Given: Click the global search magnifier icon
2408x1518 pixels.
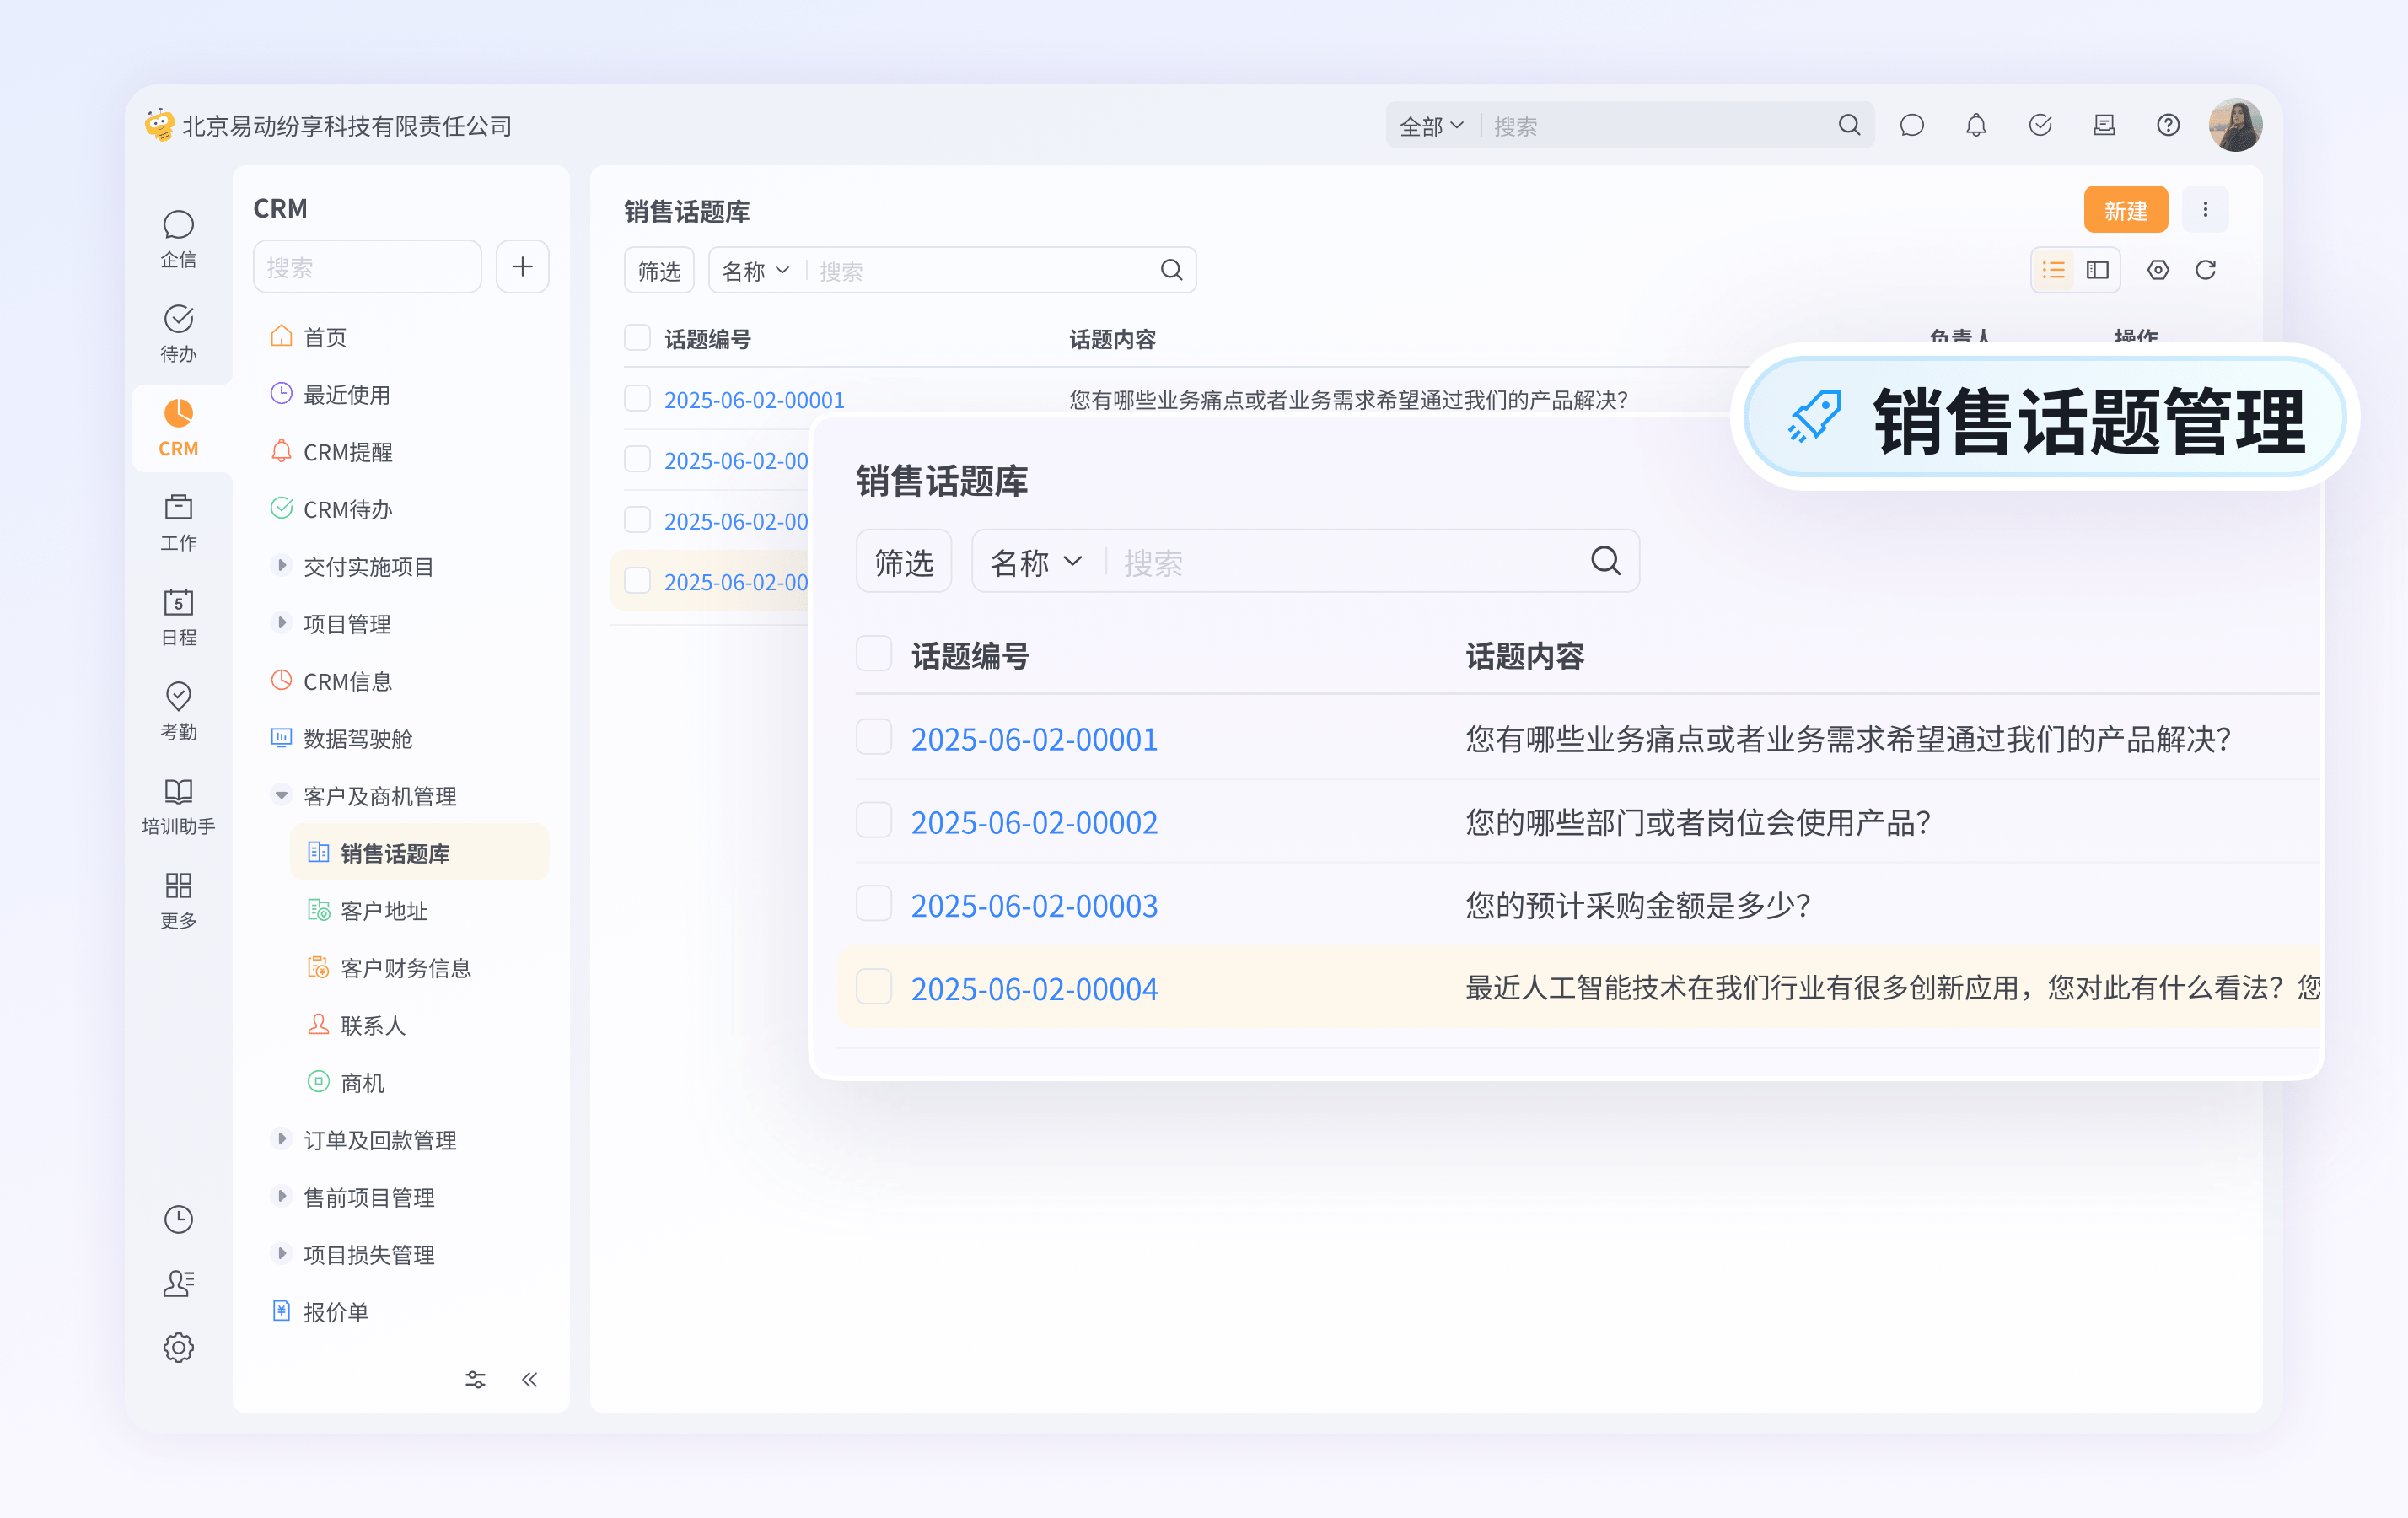Looking at the screenshot, I should (x=1849, y=125).
